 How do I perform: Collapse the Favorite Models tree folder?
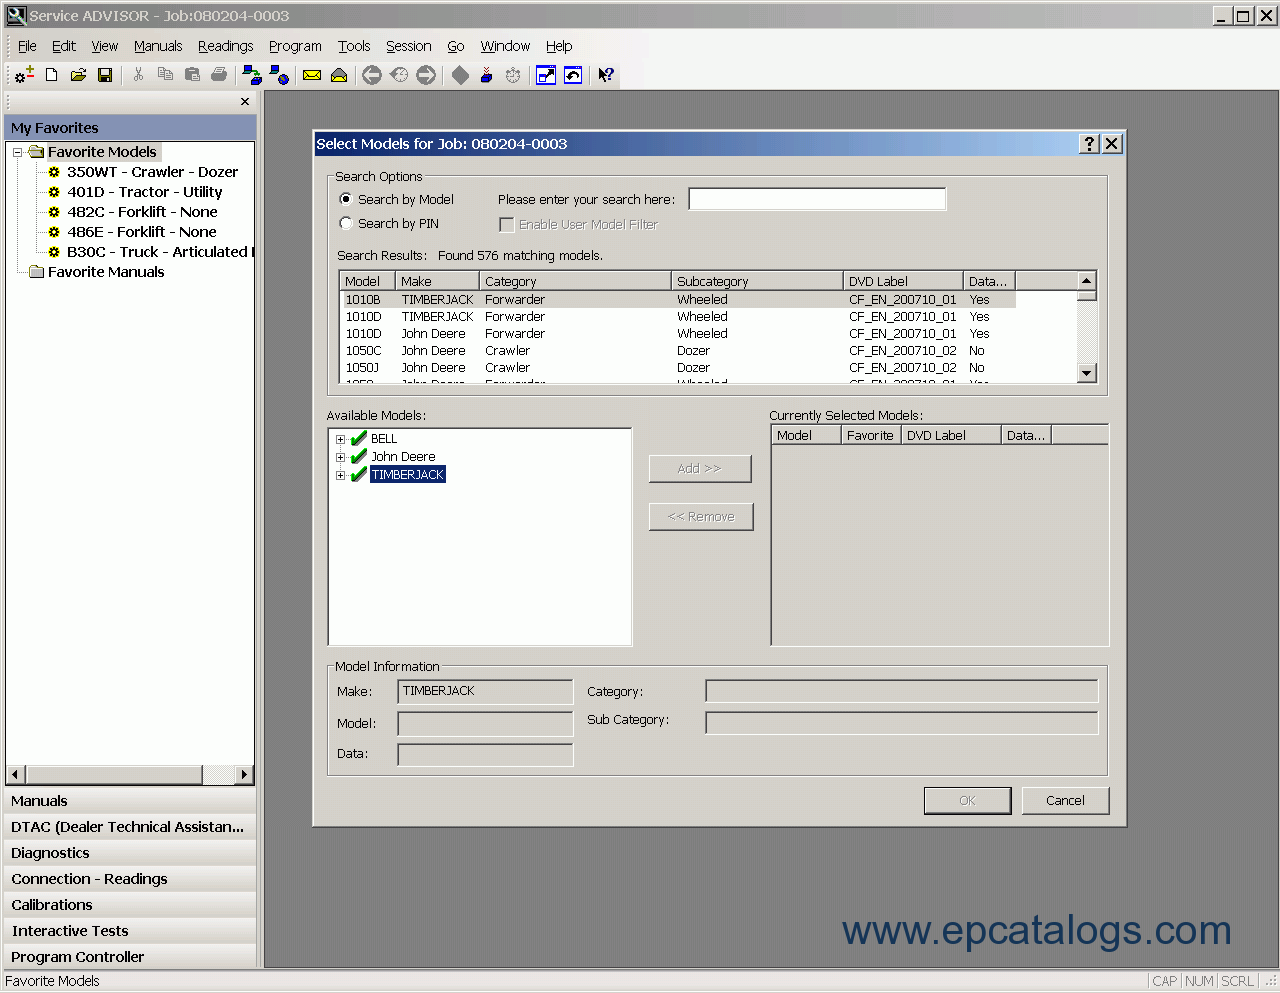(x=17, y=152)
